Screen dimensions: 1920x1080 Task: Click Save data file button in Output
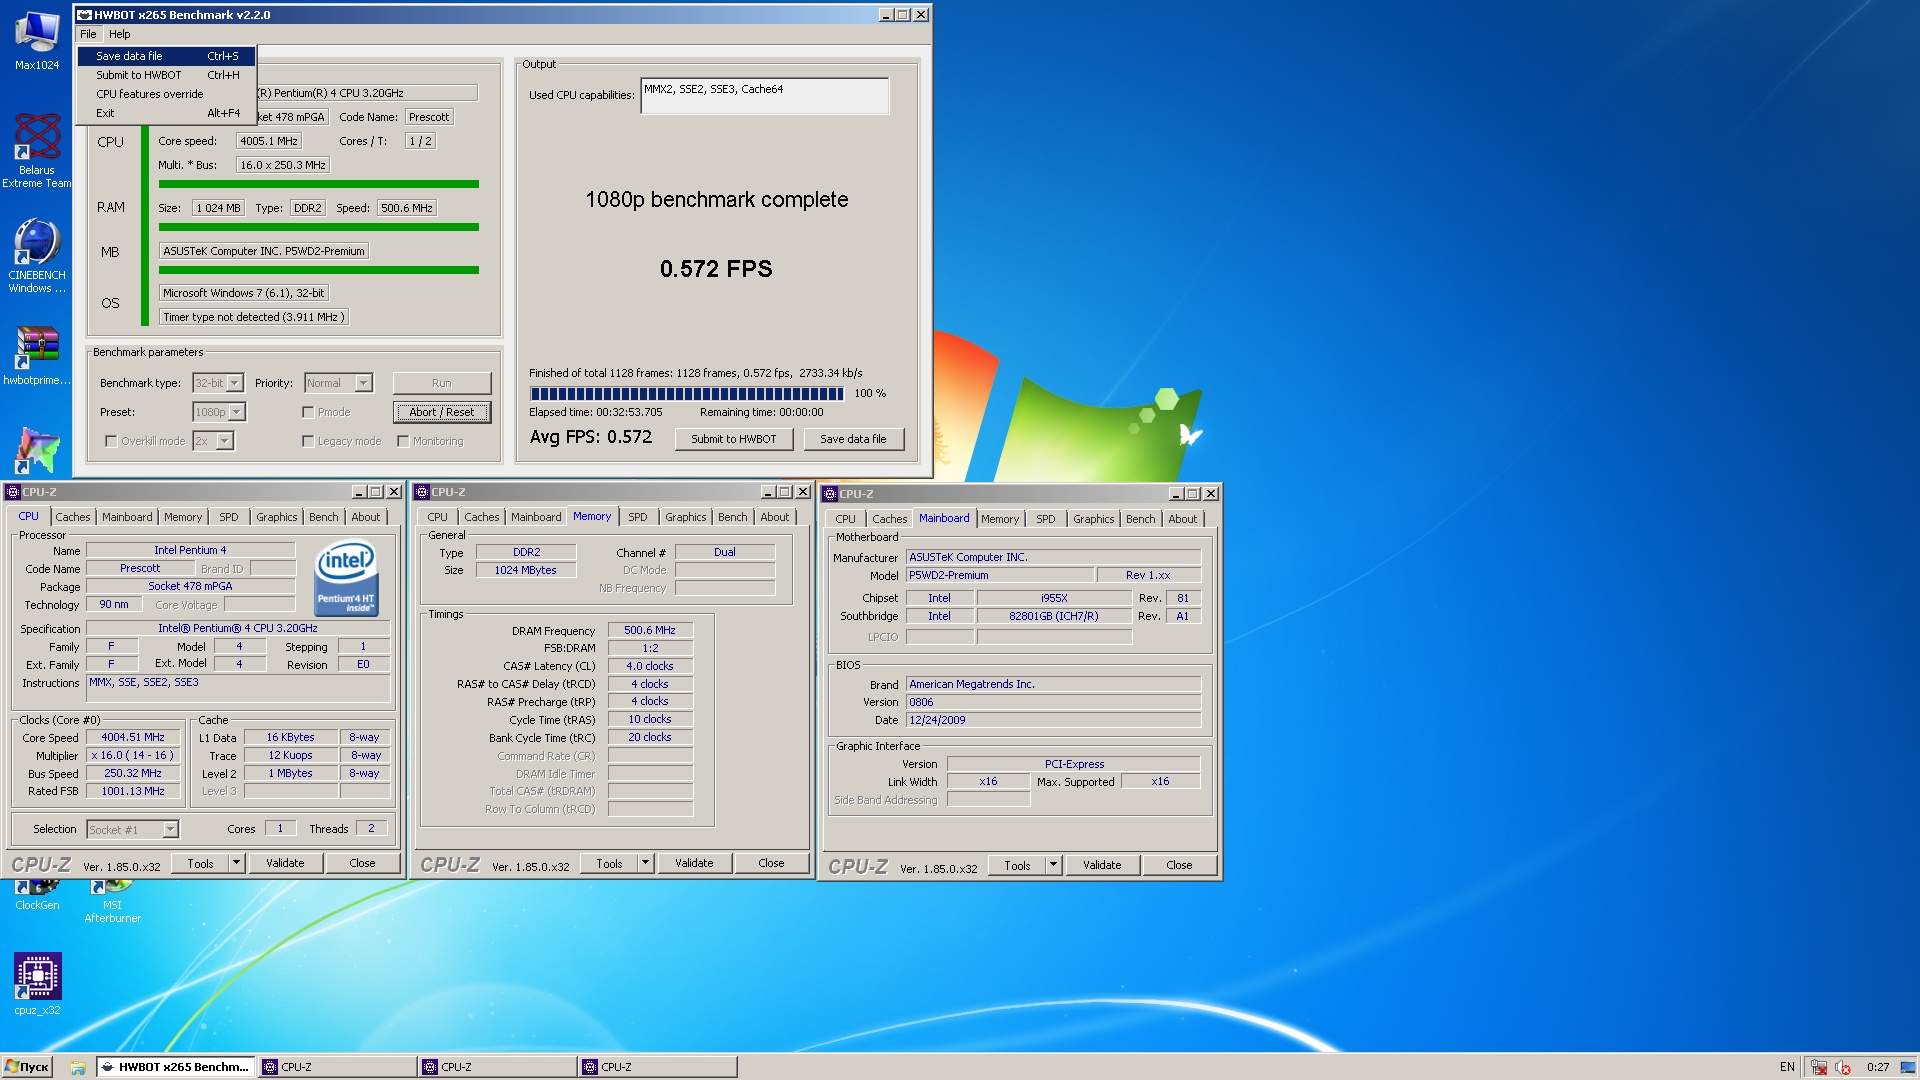click(x=853, y=439)
